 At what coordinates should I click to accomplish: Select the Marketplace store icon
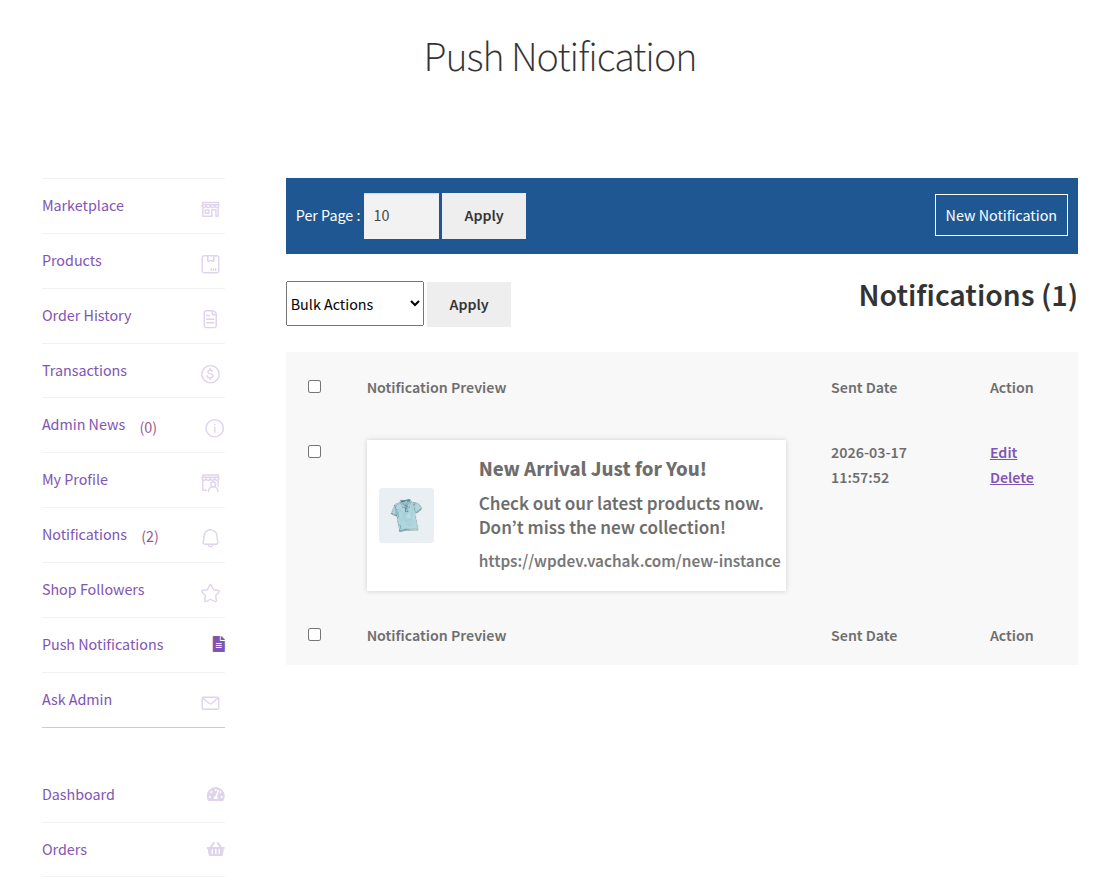click(x=210, y=209)
